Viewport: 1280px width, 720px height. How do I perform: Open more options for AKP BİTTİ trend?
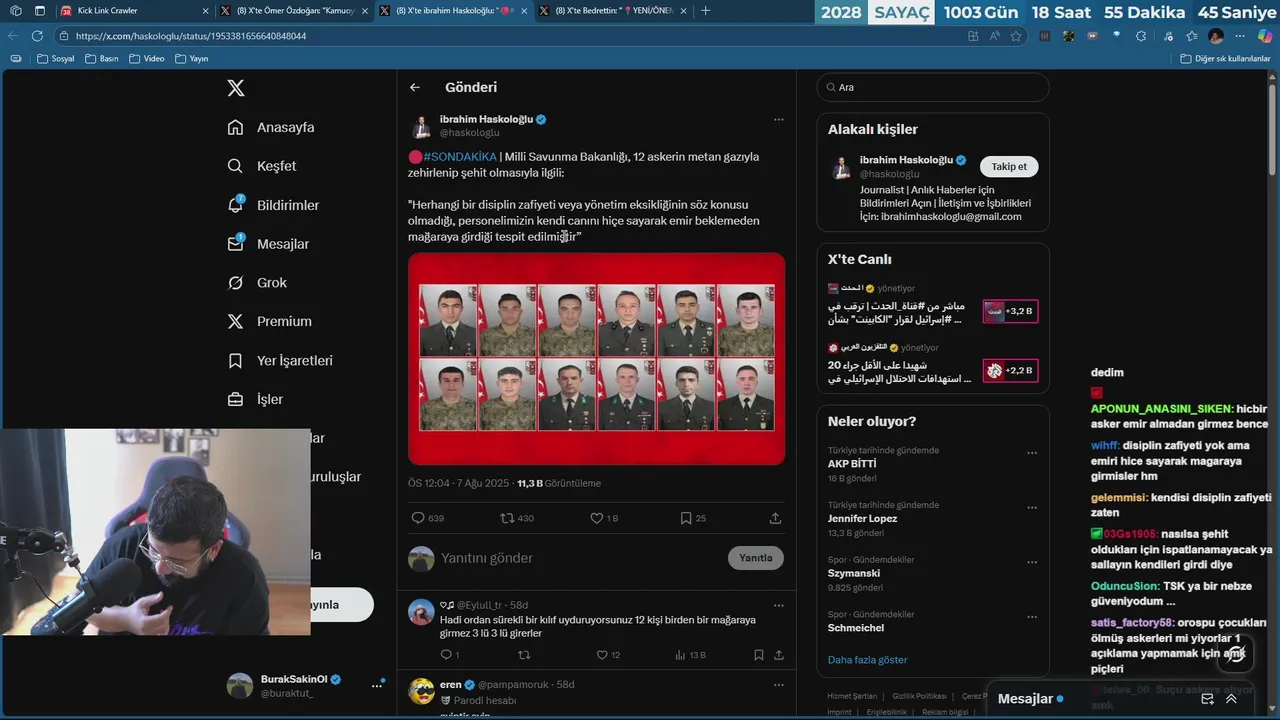[x=1032, y=453]
